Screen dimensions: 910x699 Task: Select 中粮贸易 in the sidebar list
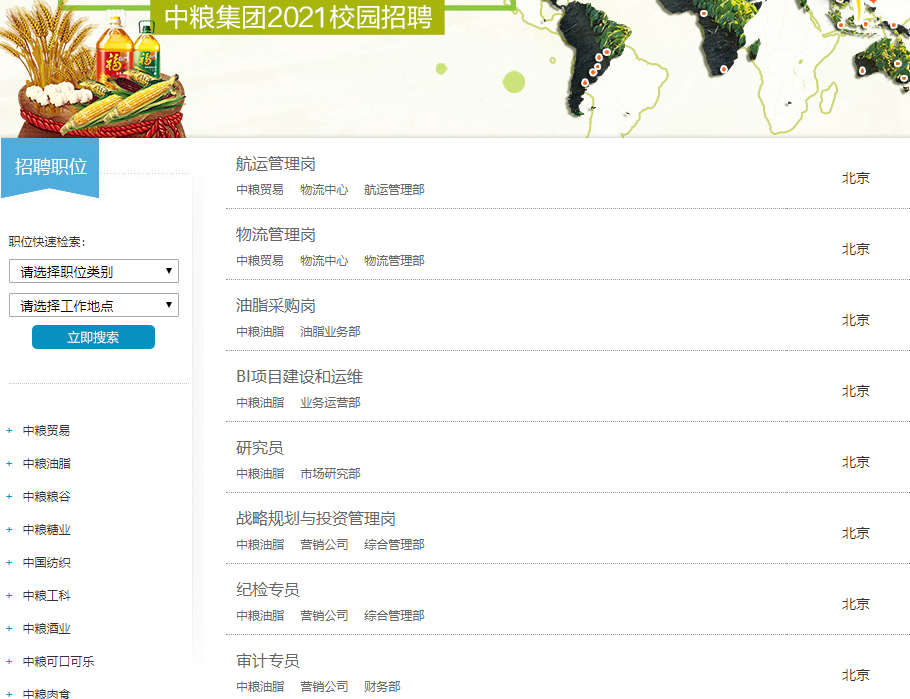pos(46,431)
